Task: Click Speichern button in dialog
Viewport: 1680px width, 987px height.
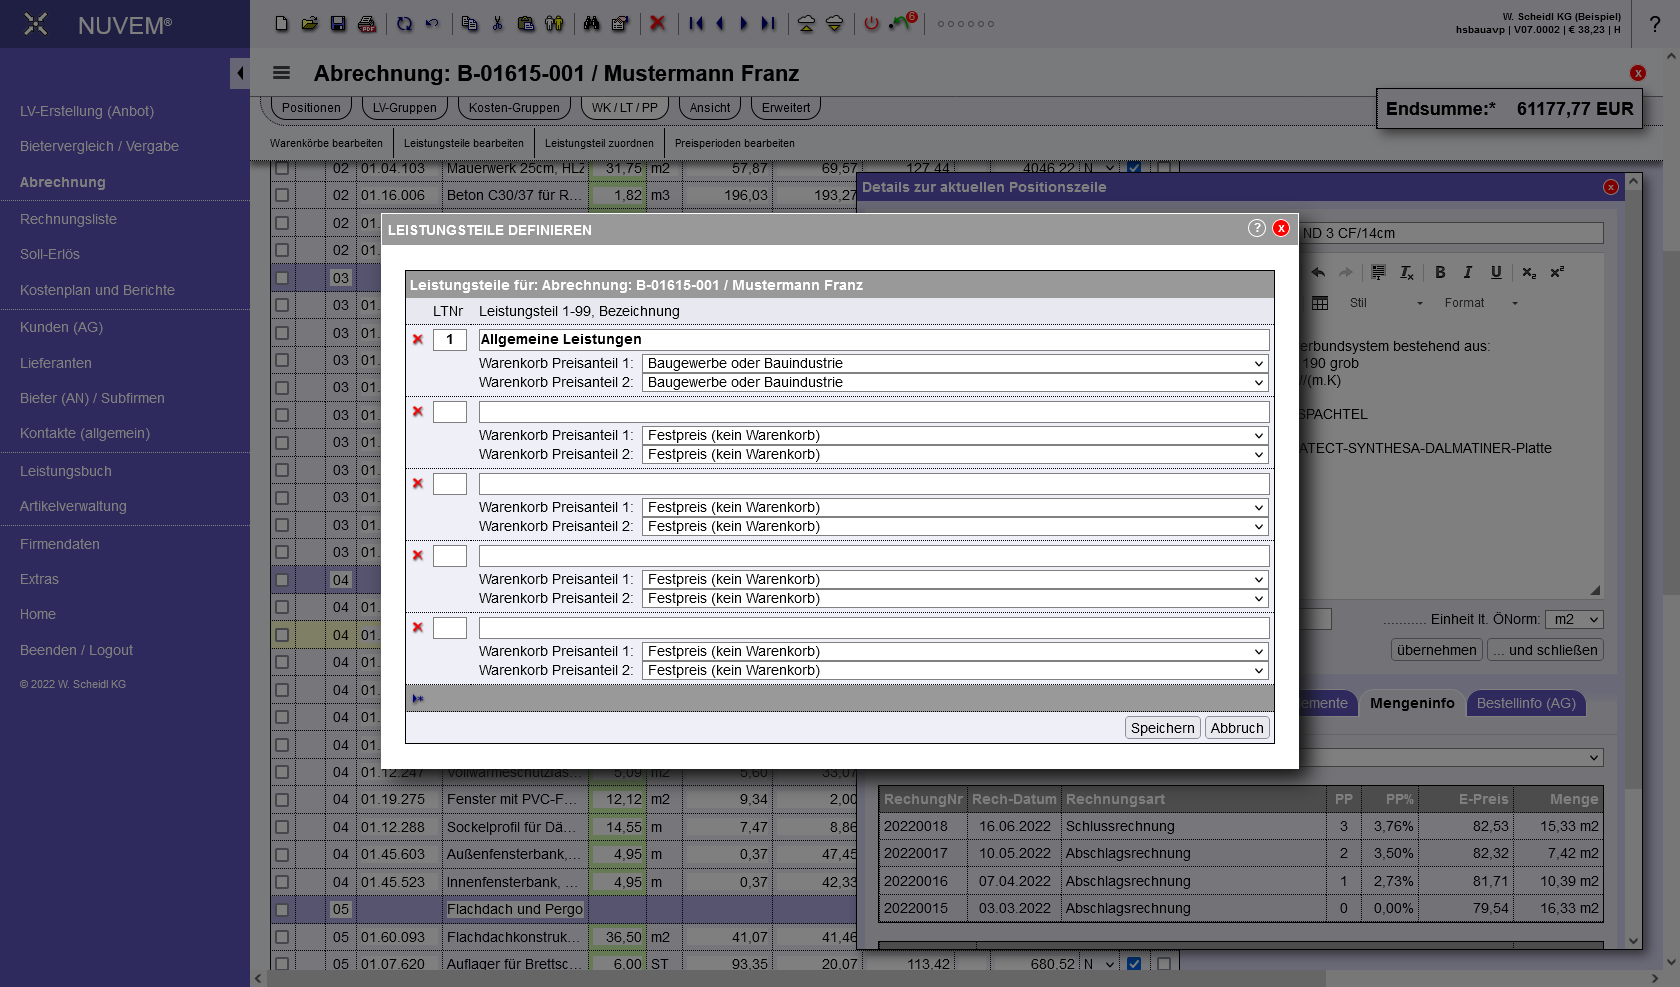Action: (1163, 729)
